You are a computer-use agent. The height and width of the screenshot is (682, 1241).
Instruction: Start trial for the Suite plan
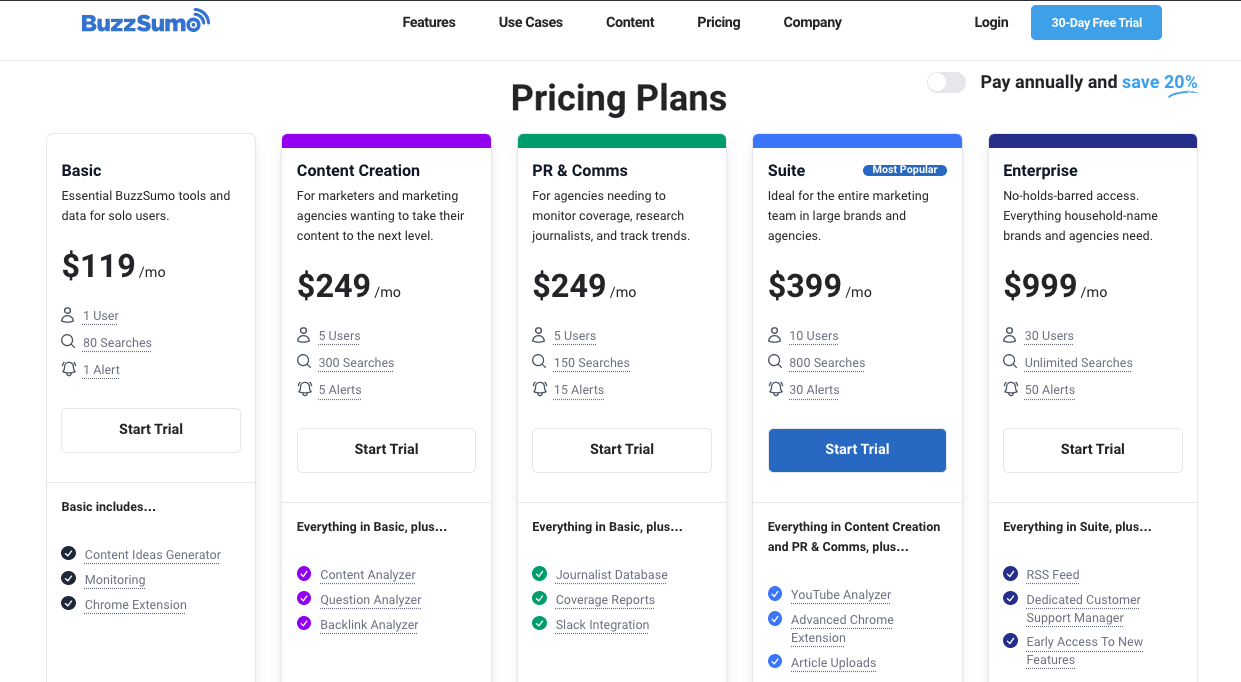pos(857,450)
